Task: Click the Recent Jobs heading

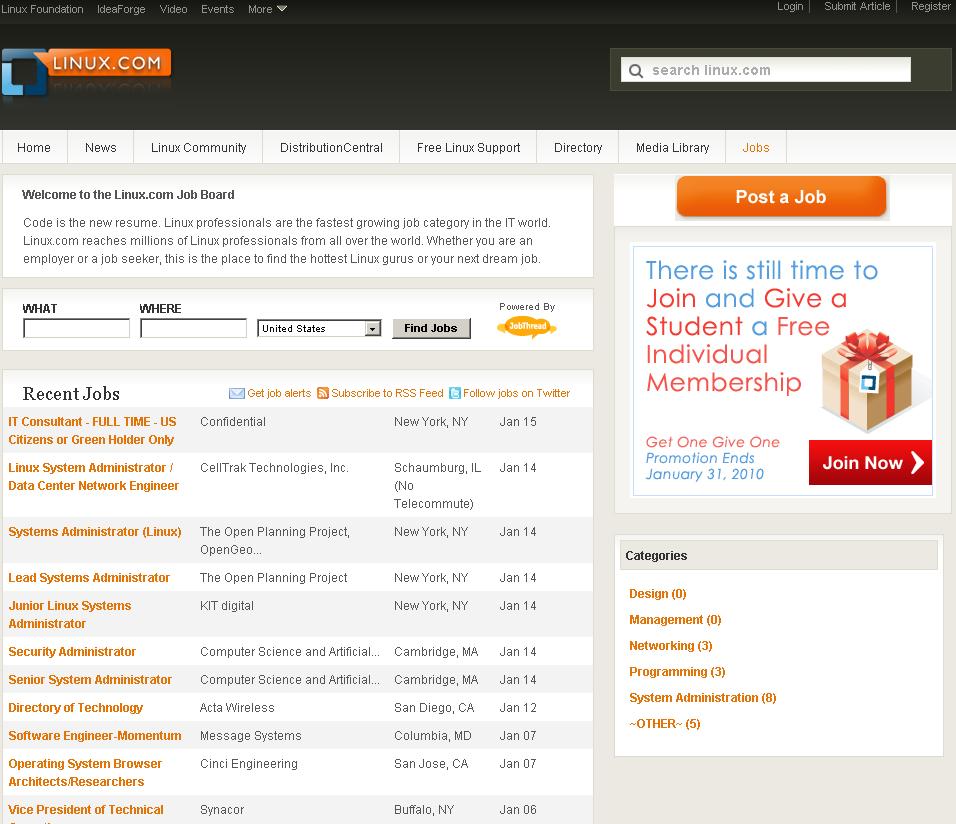Action: (x=71, y=393)
